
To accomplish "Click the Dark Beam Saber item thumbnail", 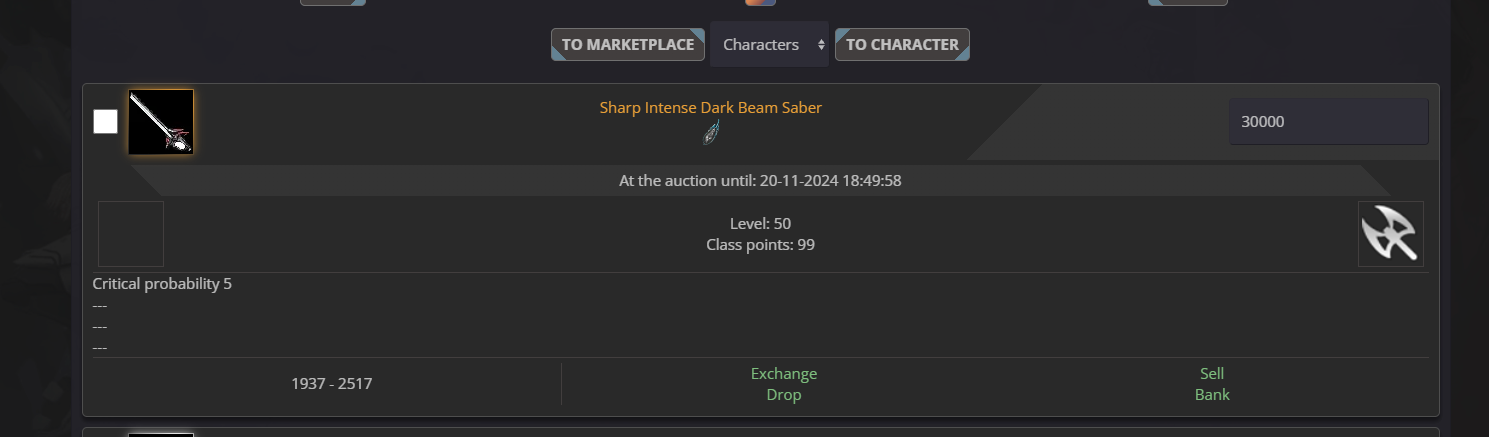I will pos(161,122).
